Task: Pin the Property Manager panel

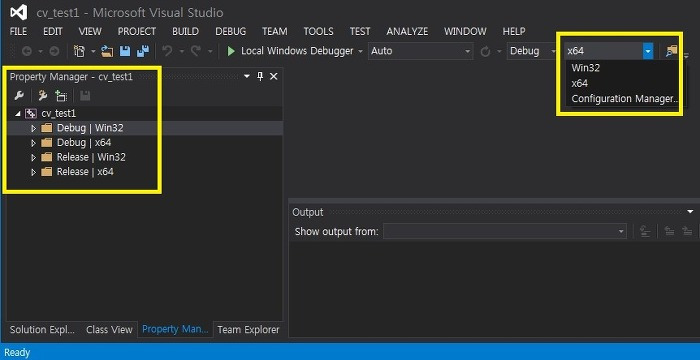Action: click(260, 76)
